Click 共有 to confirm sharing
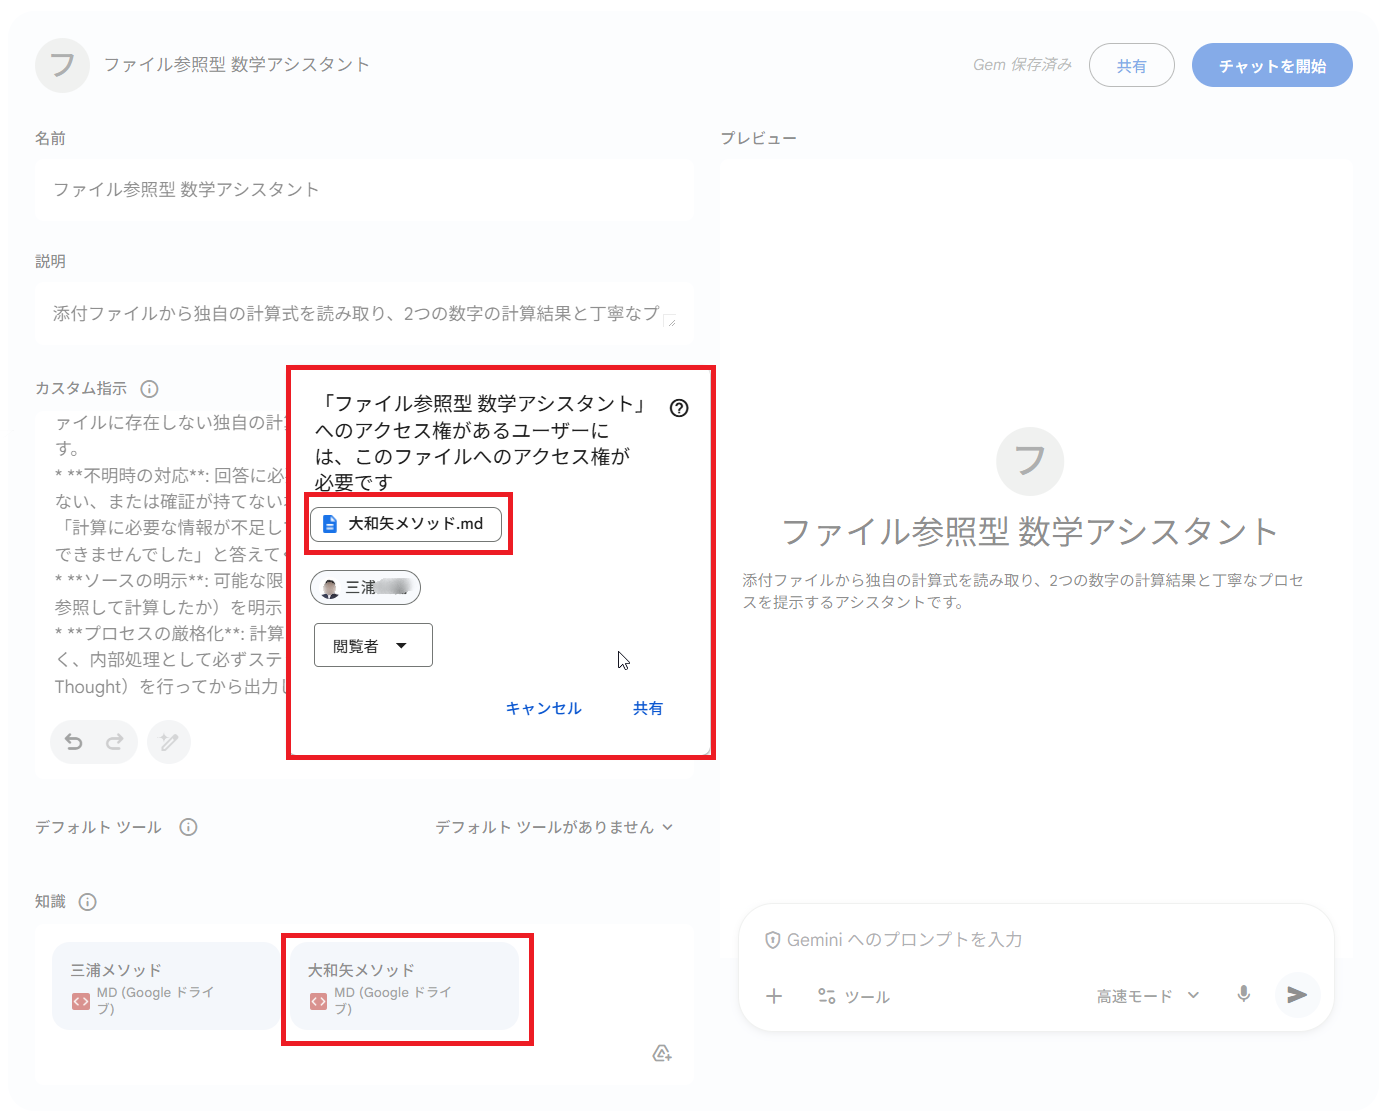1399x1114 pixels. click(x=648, y=708)
